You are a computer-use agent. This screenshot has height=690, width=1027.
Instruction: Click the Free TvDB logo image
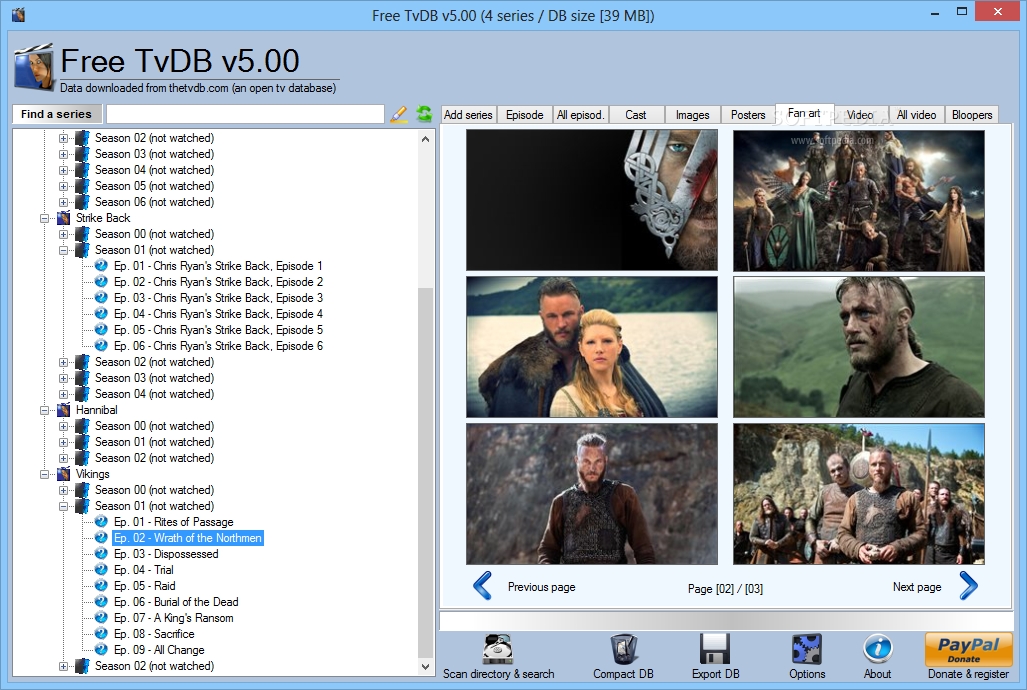point(33,67)
